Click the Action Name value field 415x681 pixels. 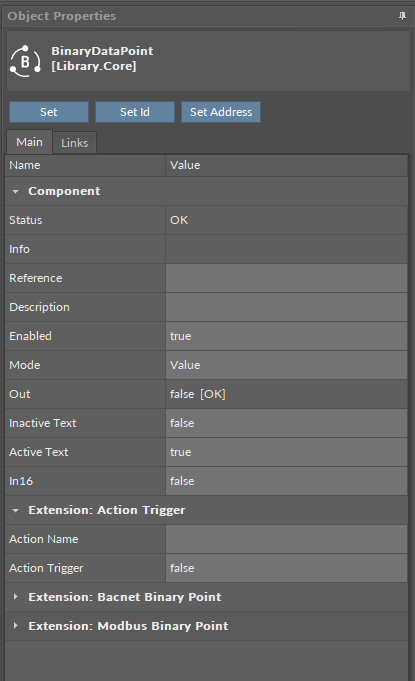pyautogui.click(x=286, y=539)
